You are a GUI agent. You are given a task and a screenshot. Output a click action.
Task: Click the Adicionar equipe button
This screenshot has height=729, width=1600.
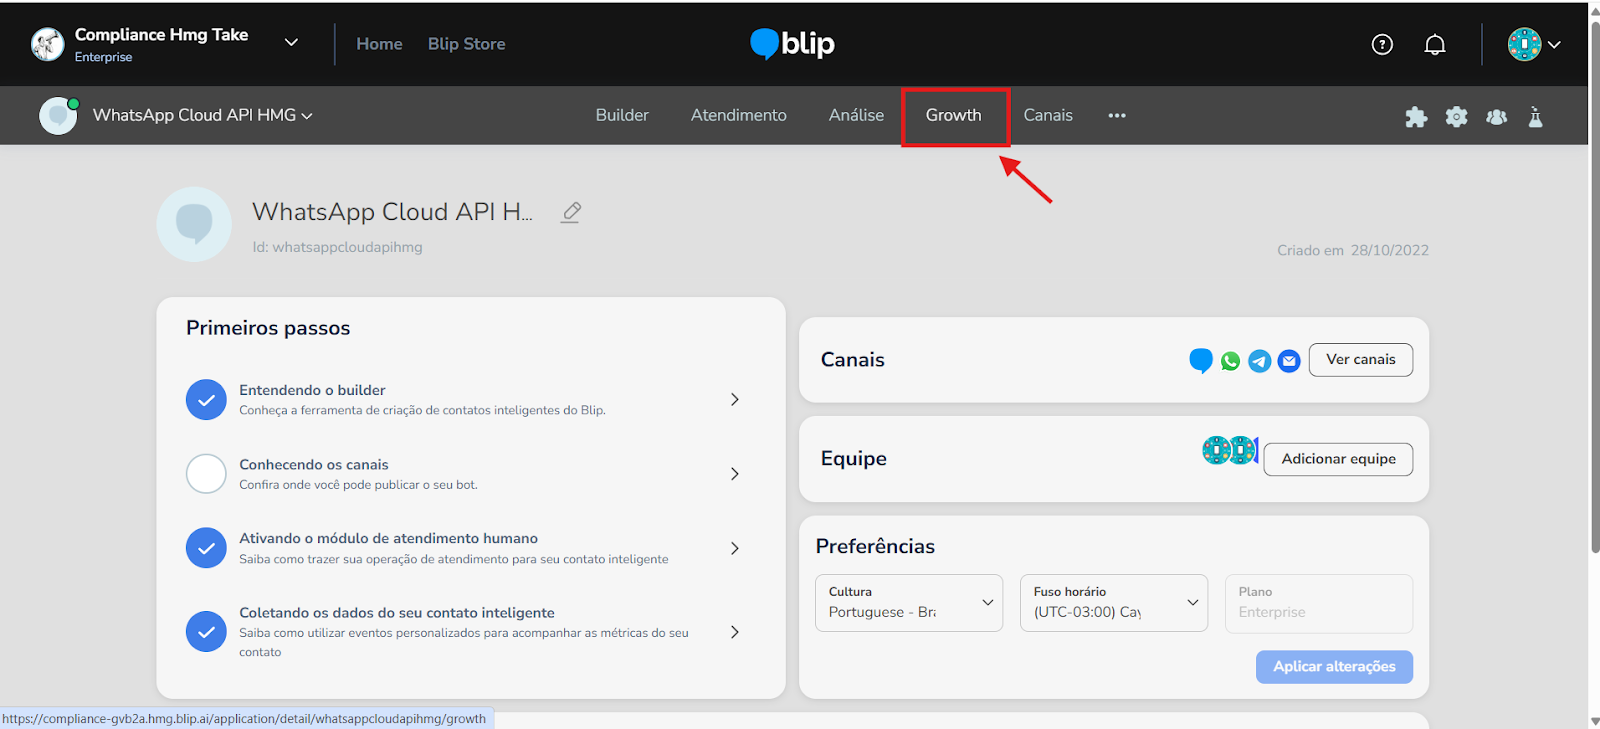coord(1338,459)
